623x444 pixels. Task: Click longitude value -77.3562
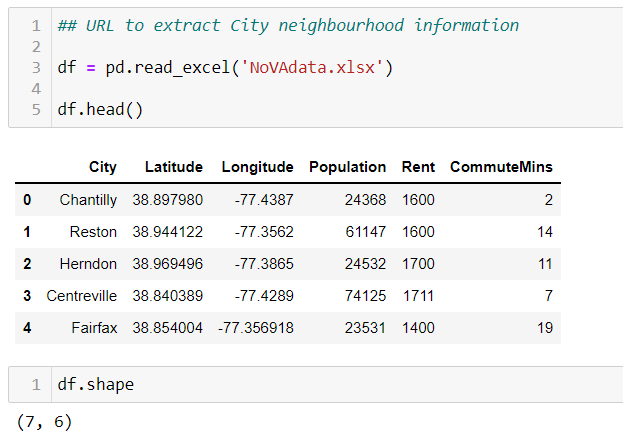click(x=264, y=232)
